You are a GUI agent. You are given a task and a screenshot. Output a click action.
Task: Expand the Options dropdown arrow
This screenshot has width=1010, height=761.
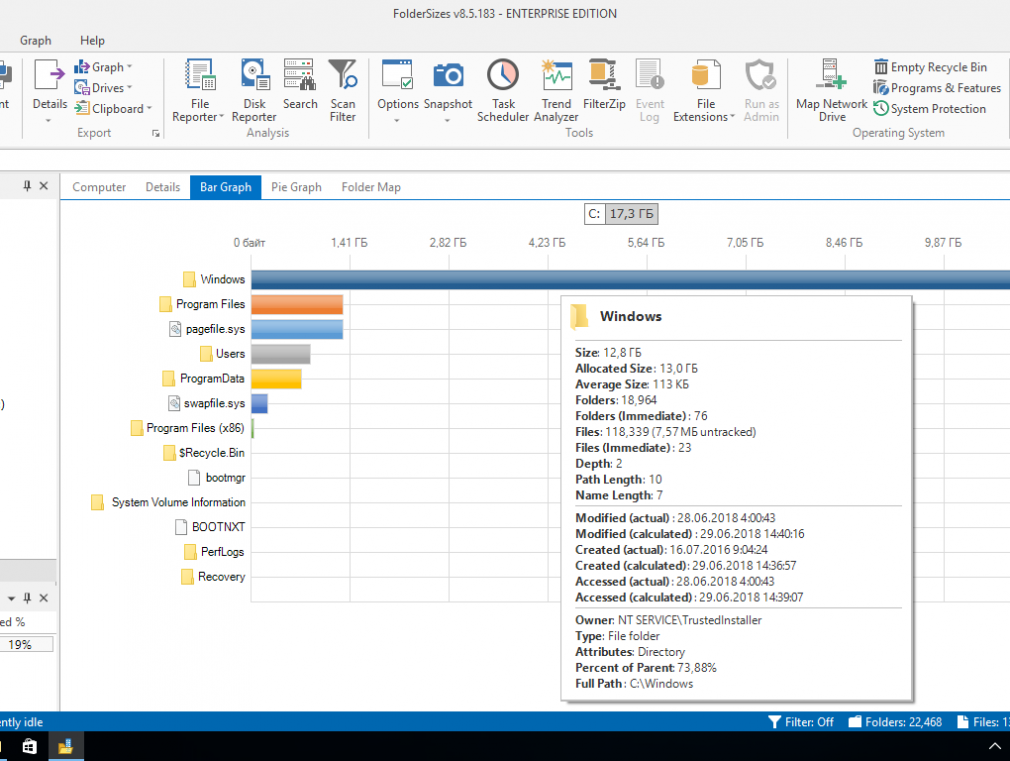pos(397,120)
